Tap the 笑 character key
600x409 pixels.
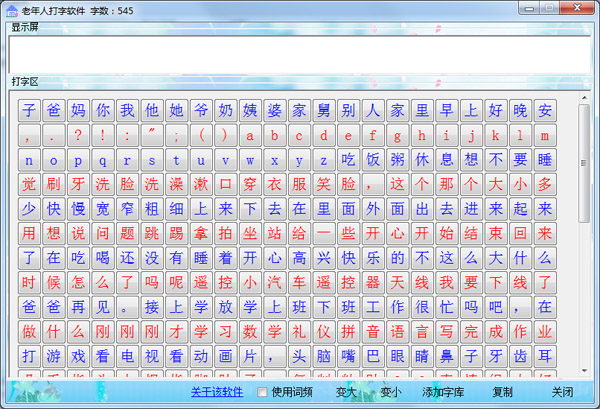[324, 184]
